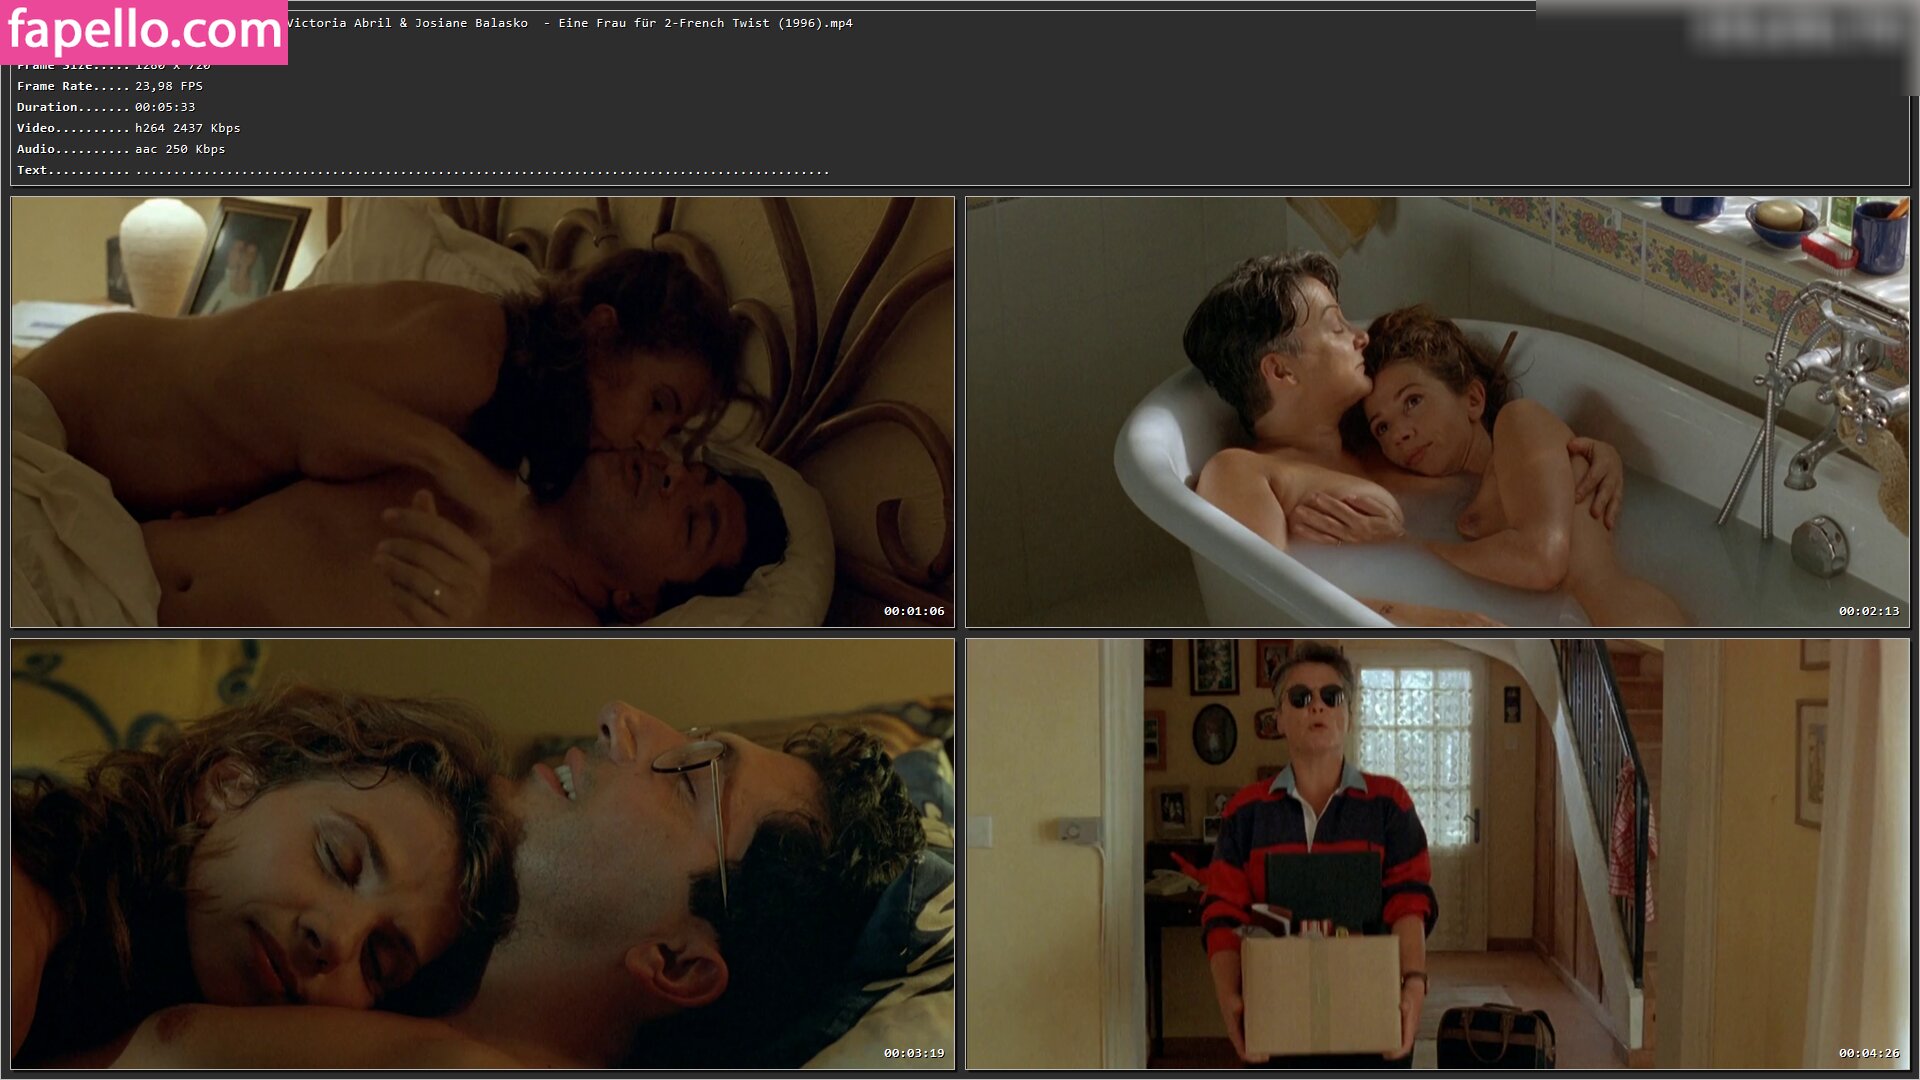Image resolution: width=1920 pixels, height=1080 pixels.
Task: Click the Video h264 2437 Kbps line
Action: [x=128, y=128]
